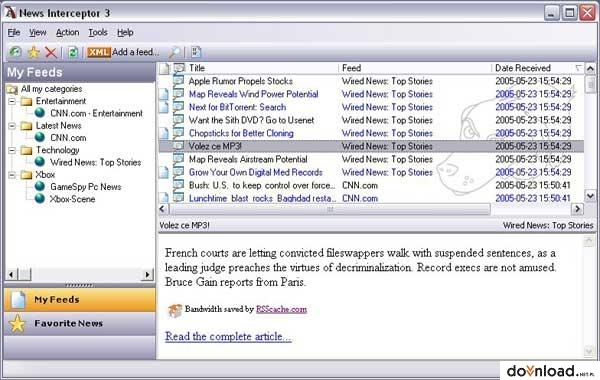Viewport: 600px width, 380px height.
Task: Click the feed tree horizontal scrollbar thumb
Action: (x=25, y=274)
